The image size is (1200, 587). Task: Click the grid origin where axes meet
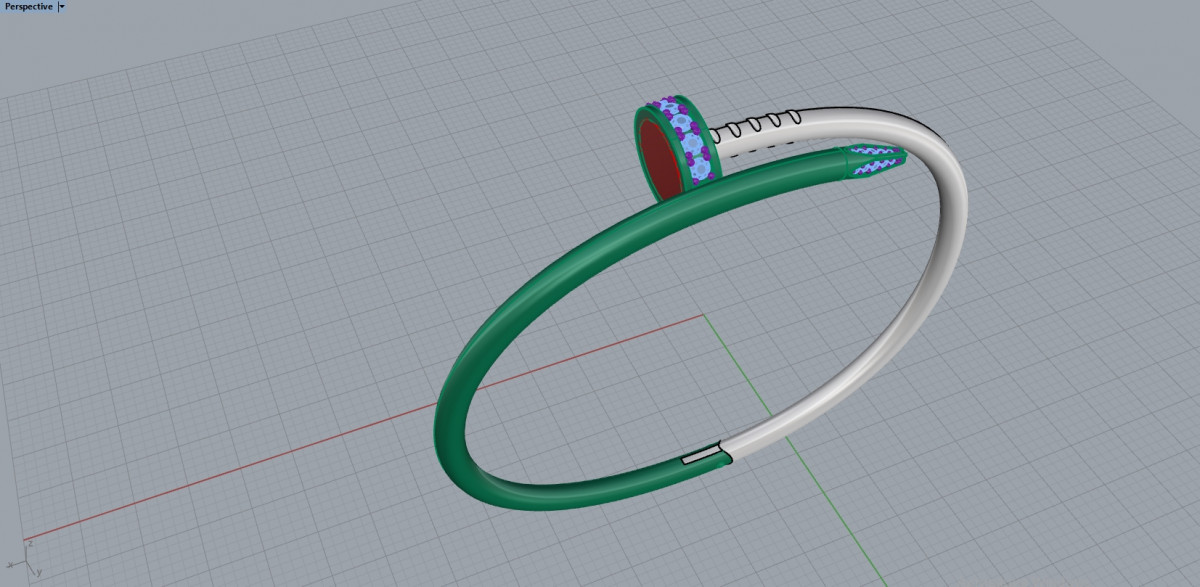[704, 315]
